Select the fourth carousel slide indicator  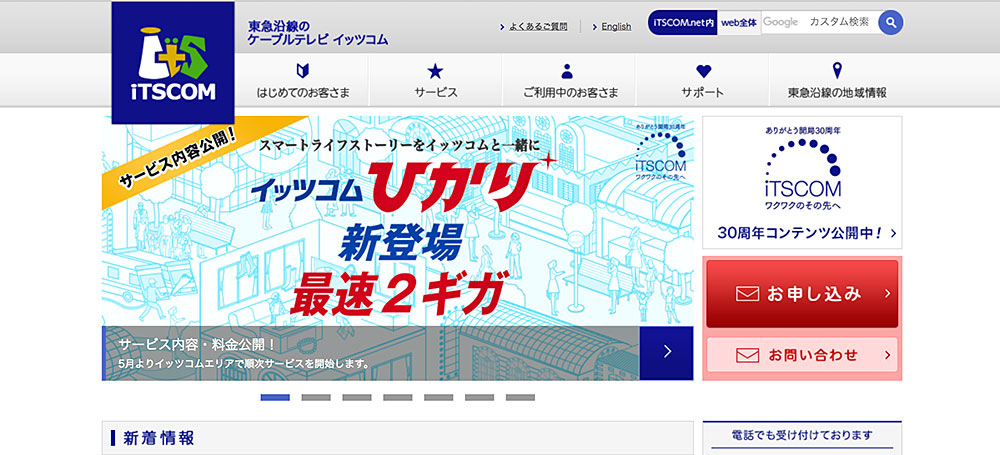pos(397,398)
